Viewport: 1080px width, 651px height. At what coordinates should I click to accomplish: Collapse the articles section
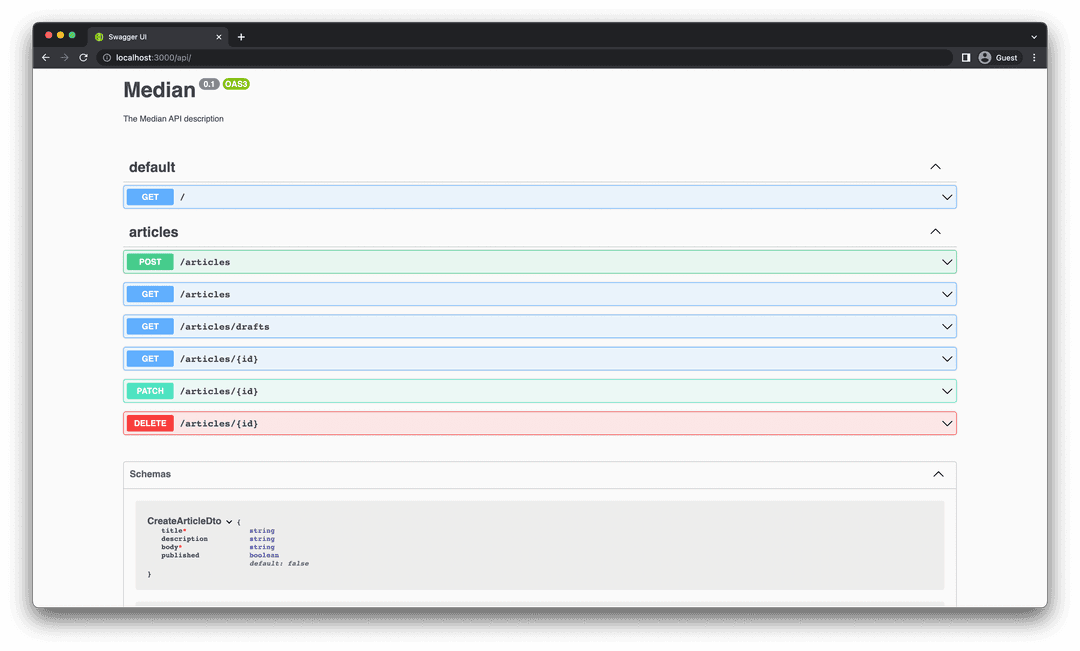click(x=935, y=231)
